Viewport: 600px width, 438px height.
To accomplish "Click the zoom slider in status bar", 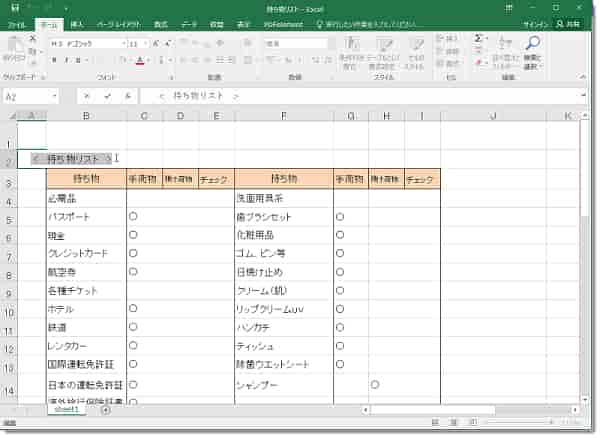I will coord(523,425).
